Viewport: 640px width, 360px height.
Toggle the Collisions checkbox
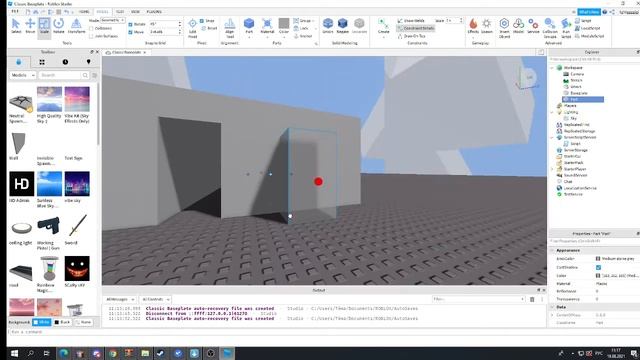point(91,29)
